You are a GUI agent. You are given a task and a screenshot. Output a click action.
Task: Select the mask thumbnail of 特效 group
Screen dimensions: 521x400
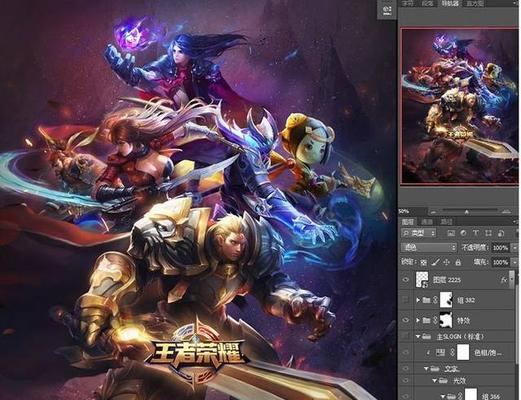pyautogui.click(x=446, y=320)
